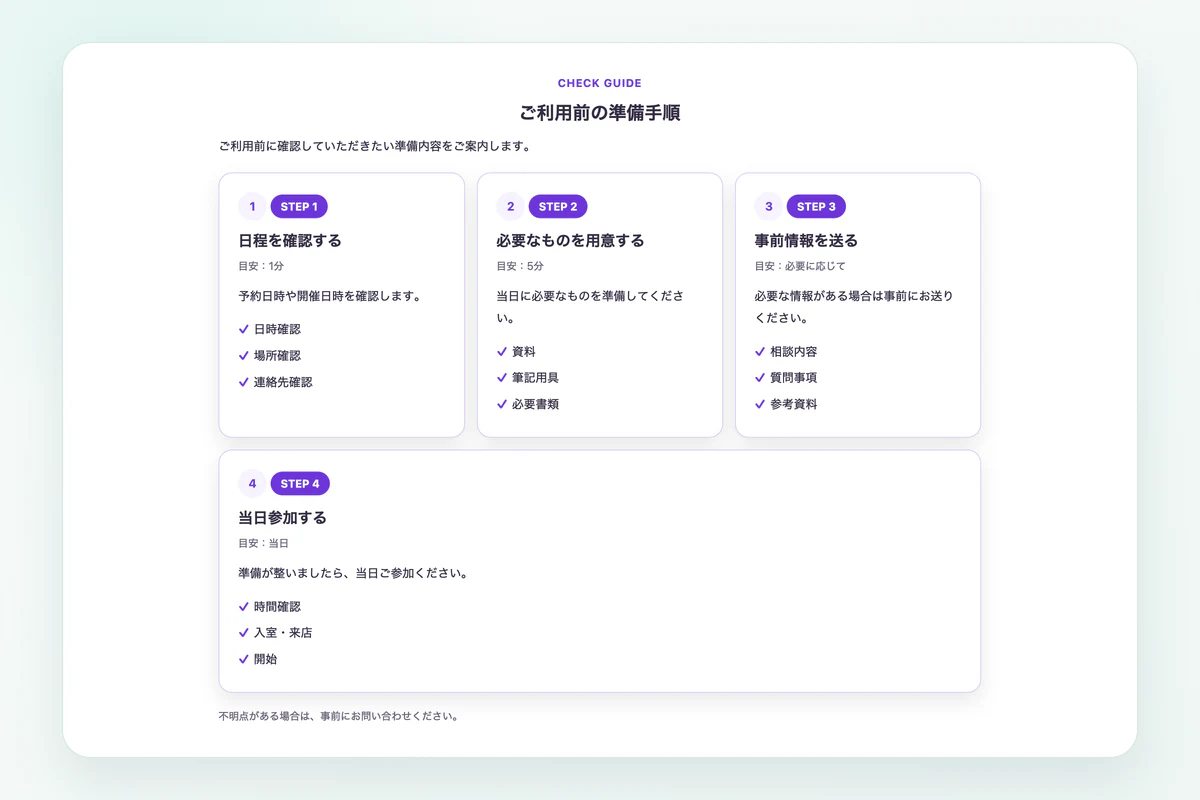Click the 事前情報を送る heading
Screen dimensions: 1200x800
(x=806, y=241)
